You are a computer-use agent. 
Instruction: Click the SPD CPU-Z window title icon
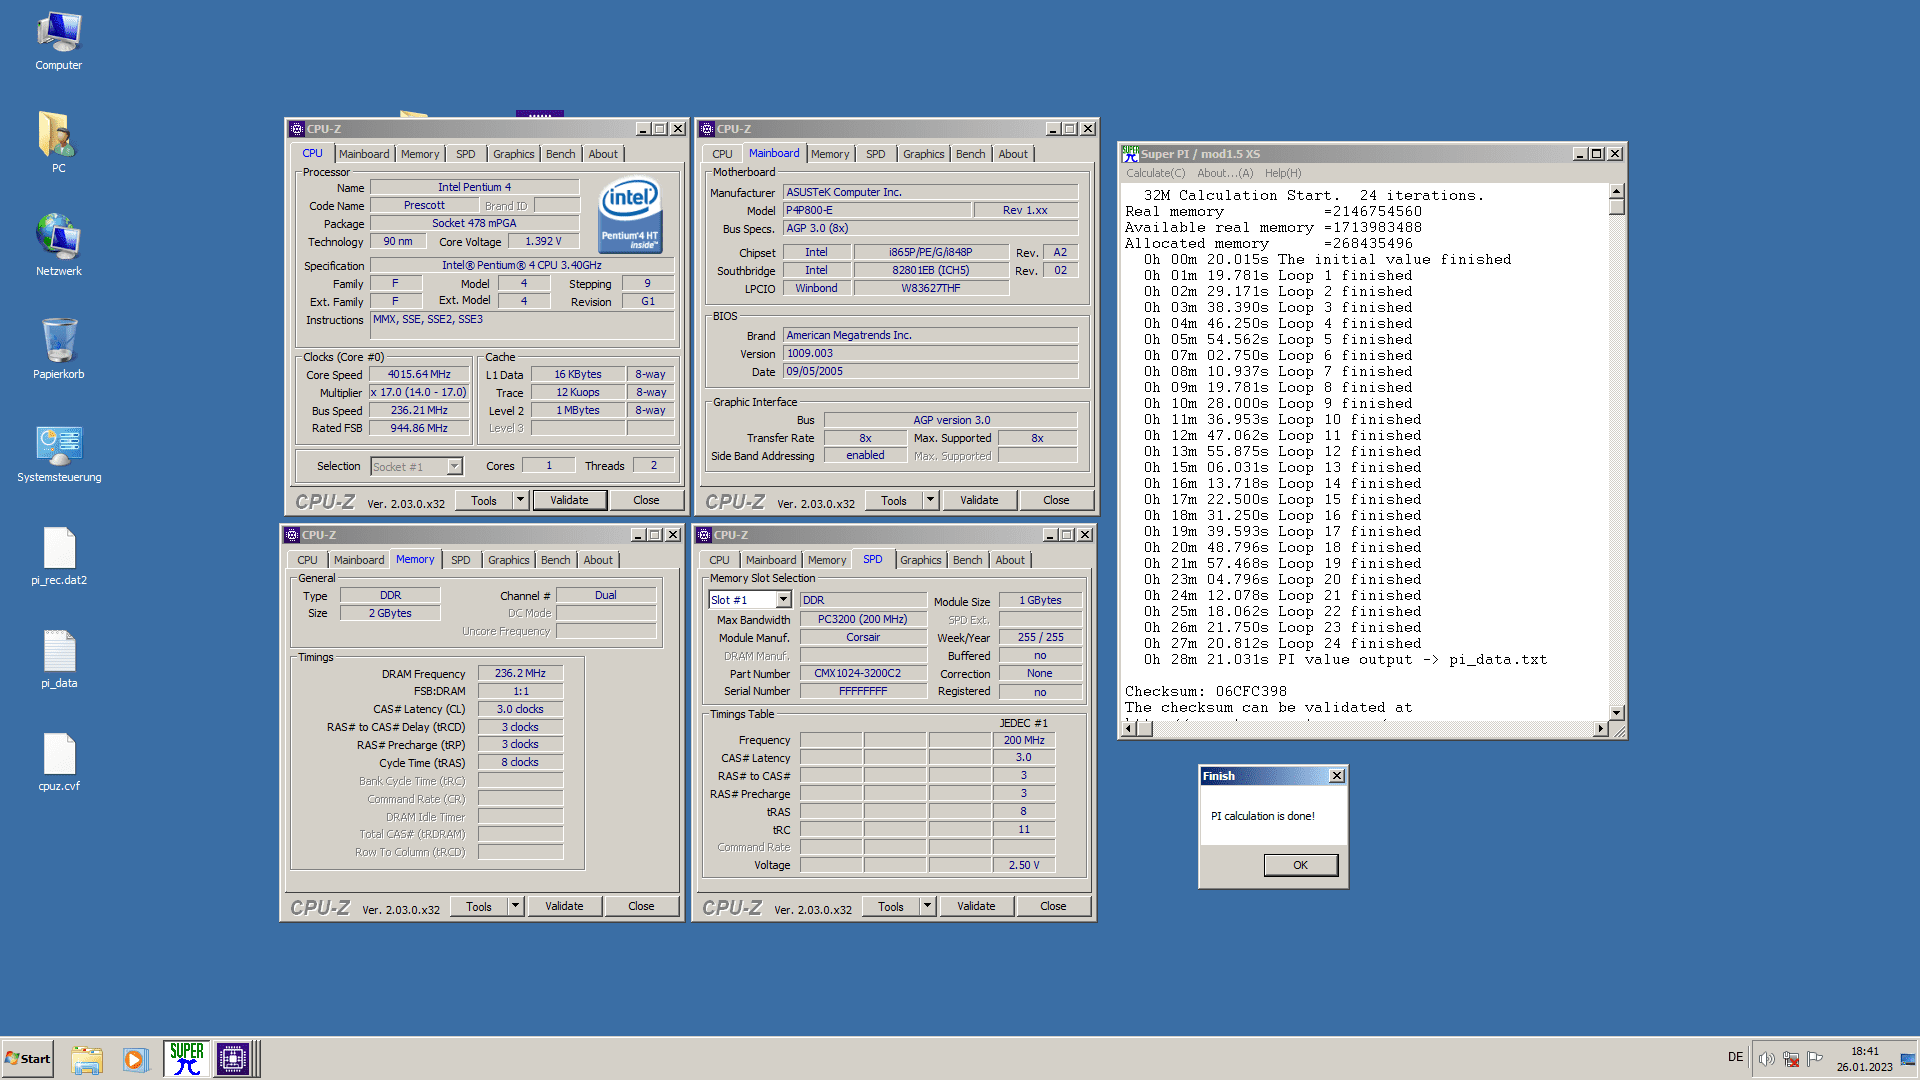(x=704, y=535)
